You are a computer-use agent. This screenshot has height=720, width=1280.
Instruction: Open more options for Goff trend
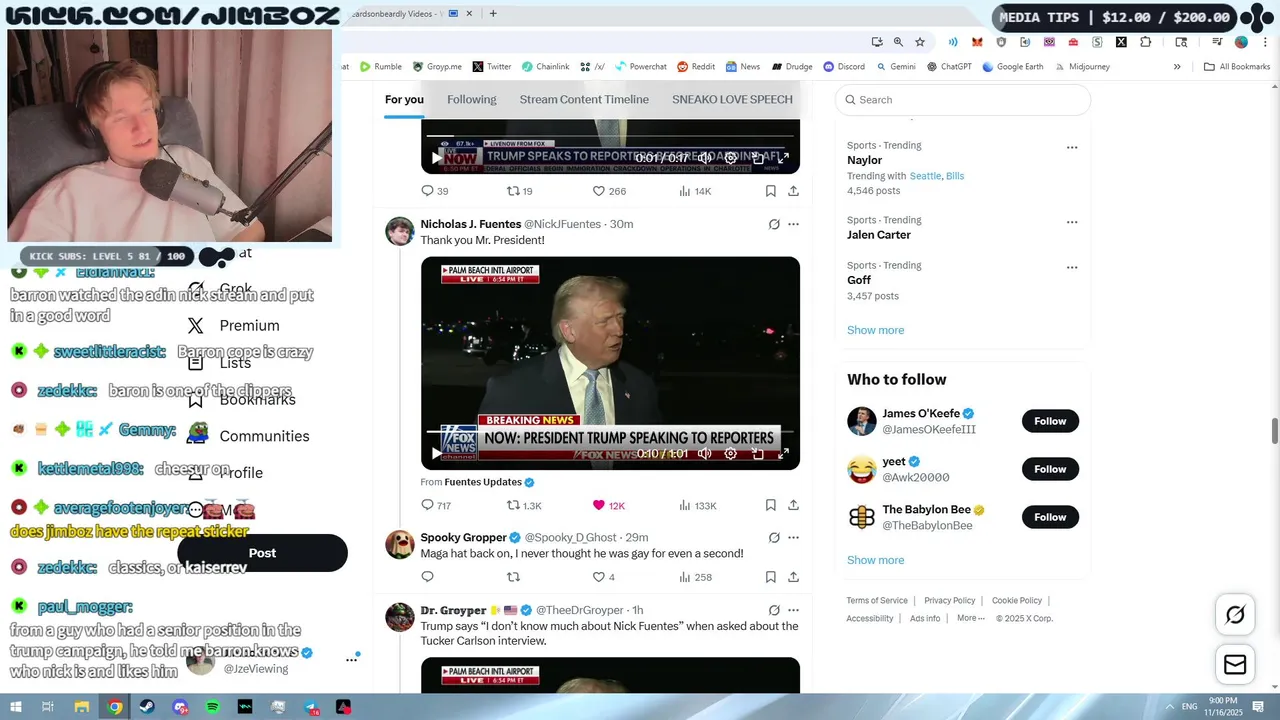[1072, 267]
